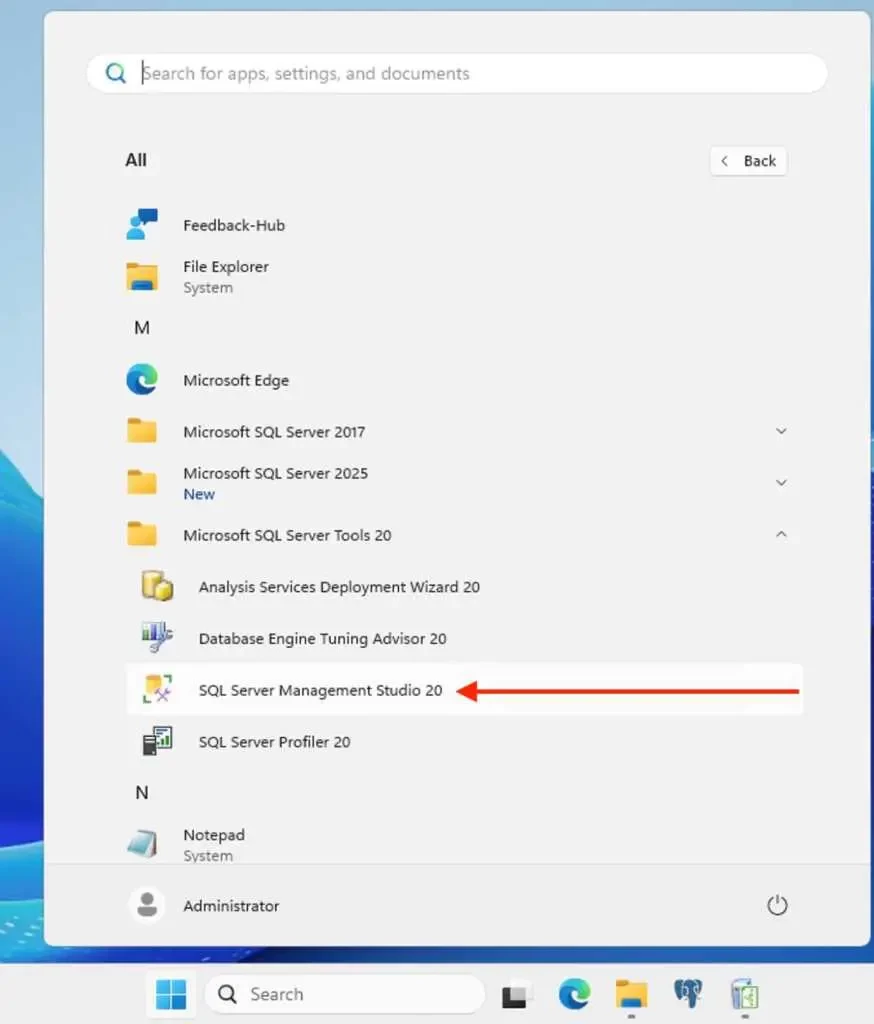This screenshot has height=1024, width=874.
Task: Click the File Explorer text label
Action: click(226, 266)
